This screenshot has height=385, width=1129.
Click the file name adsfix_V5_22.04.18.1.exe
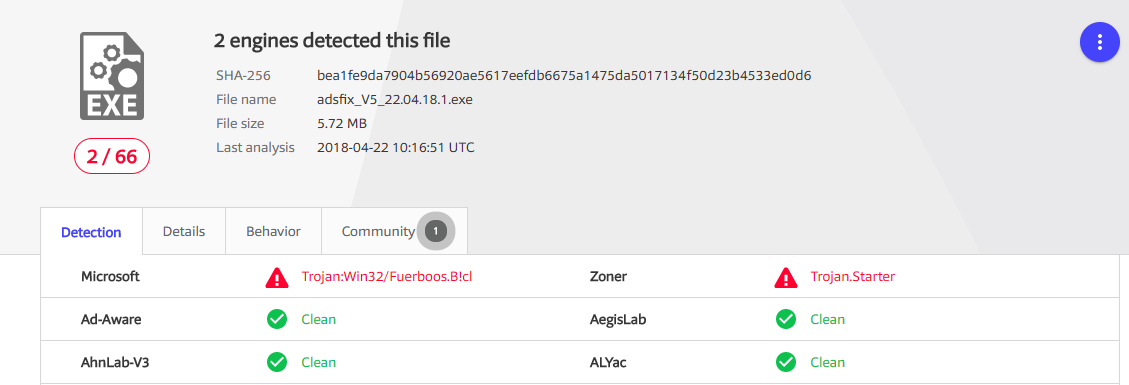pyautogui.click(x=395, y=99)
